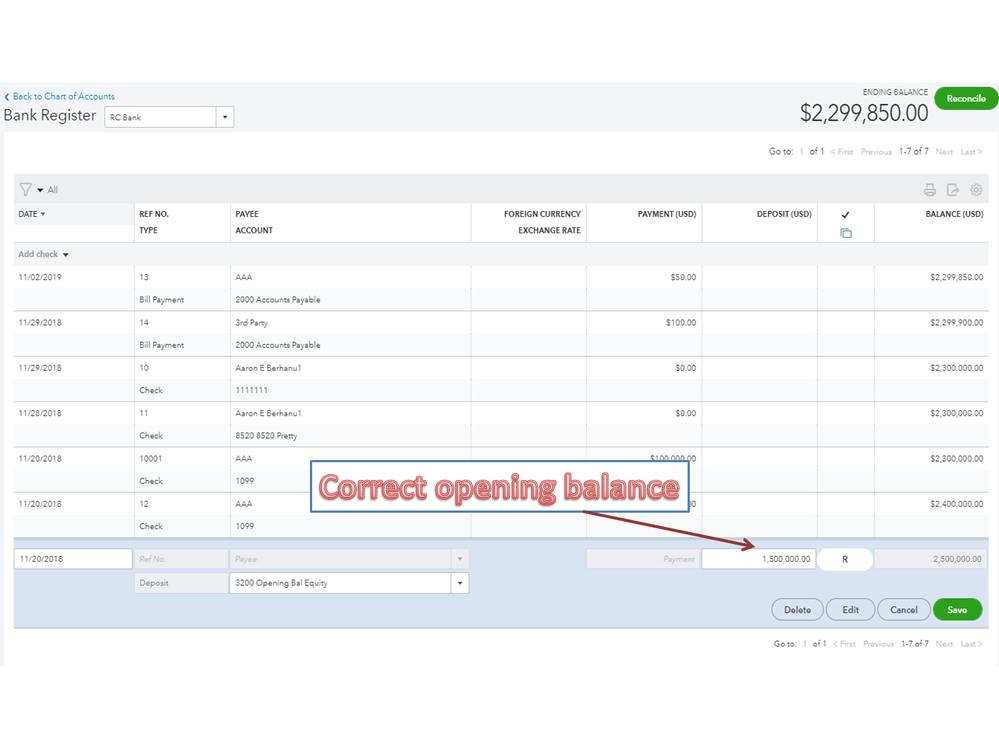
Task: Click the Payee input field
Action: pyautogui.click(x=340, y=559)
